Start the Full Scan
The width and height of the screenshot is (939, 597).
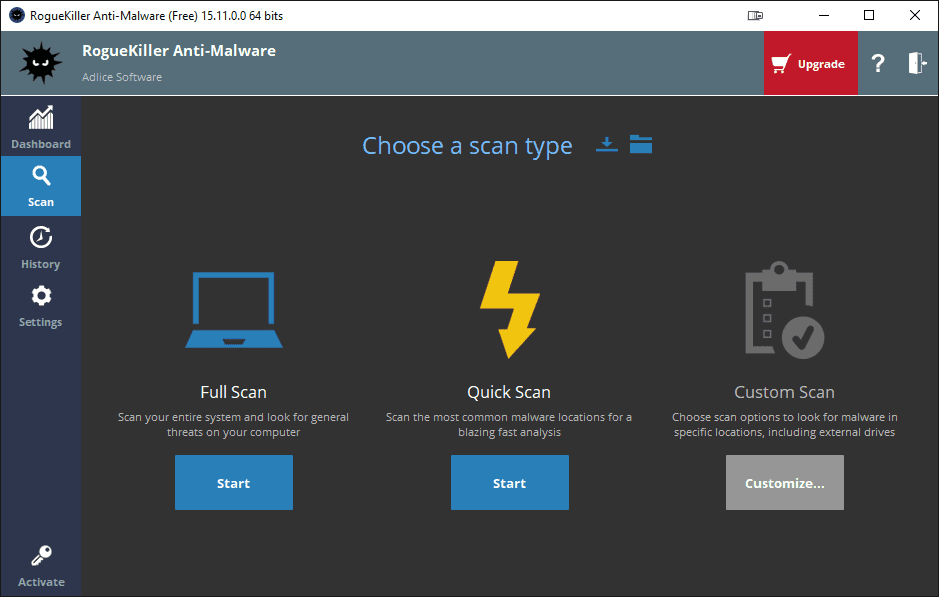pos(234,483)
